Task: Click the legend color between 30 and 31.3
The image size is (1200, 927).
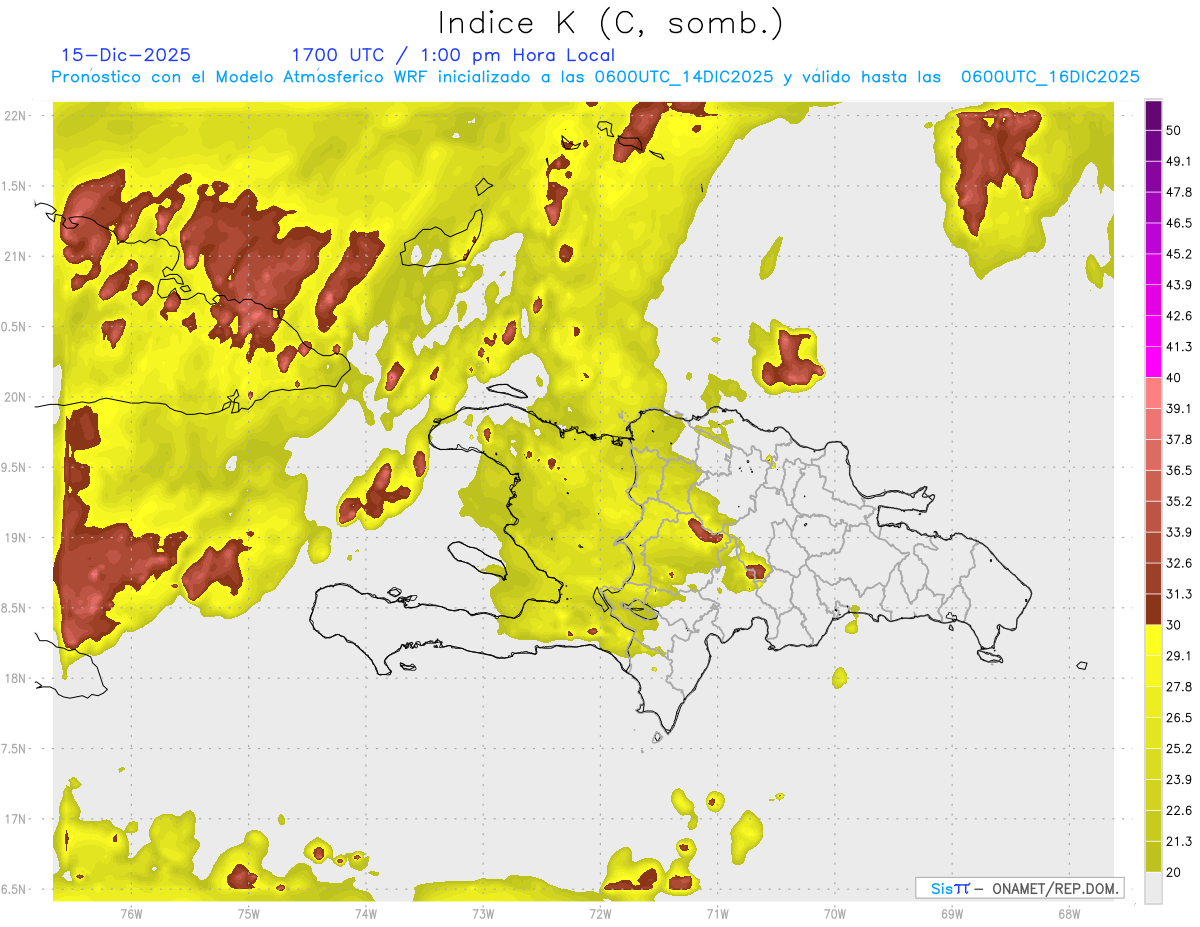Action: pyautogui.click(x=1153, y=609)
